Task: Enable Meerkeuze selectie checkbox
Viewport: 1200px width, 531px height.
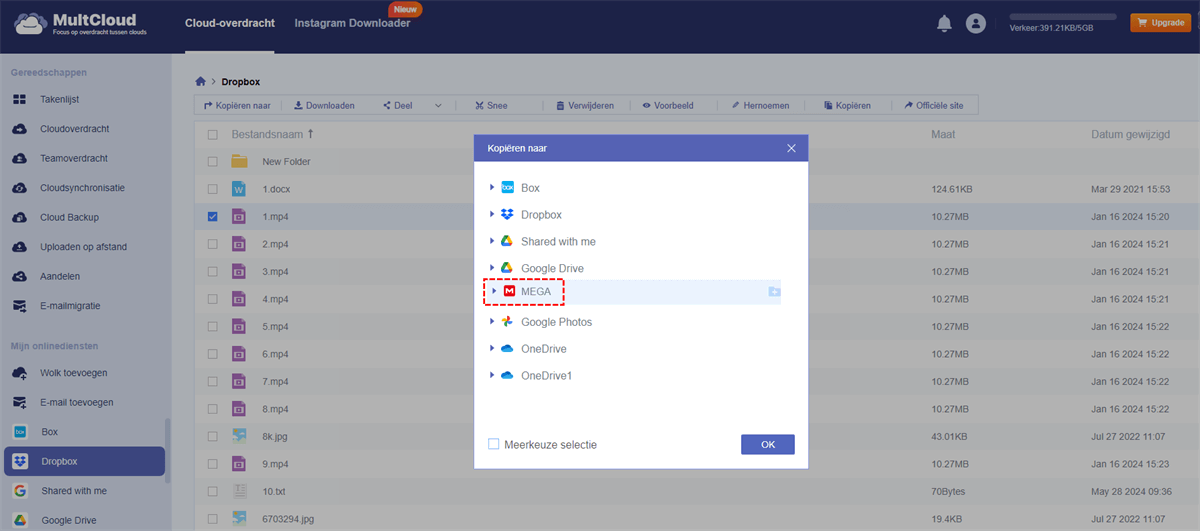Action: [493, 444]
